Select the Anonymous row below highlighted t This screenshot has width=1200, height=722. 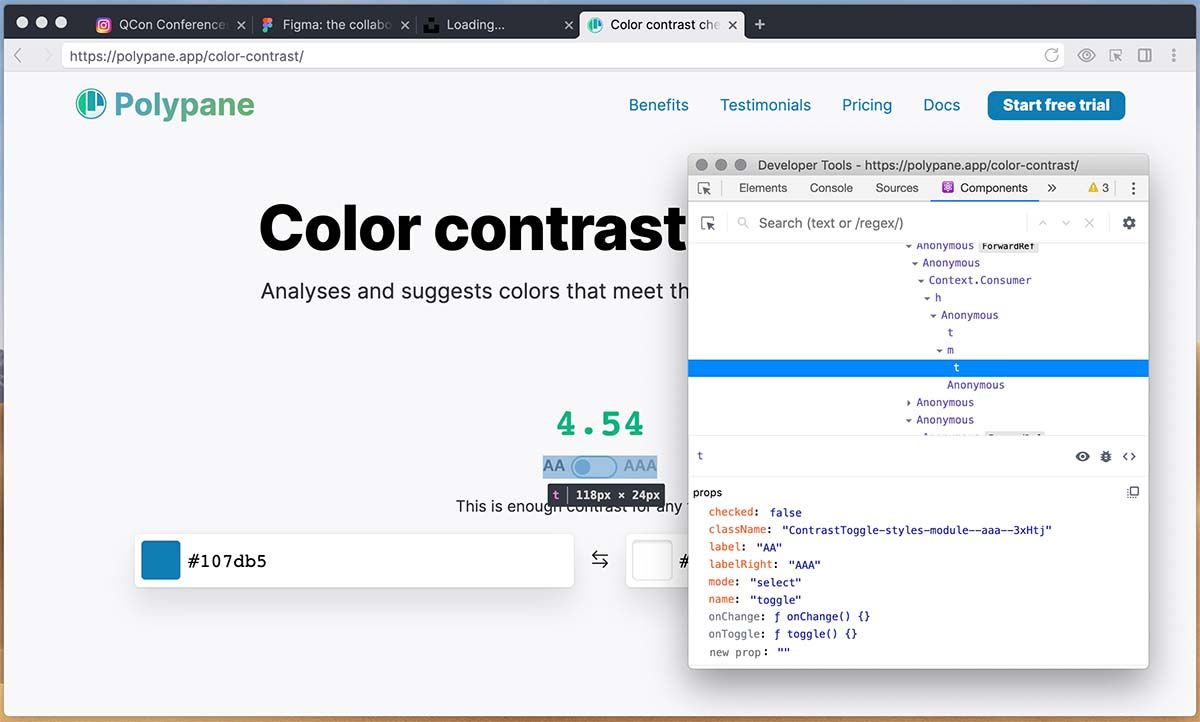tap(976, 385)
